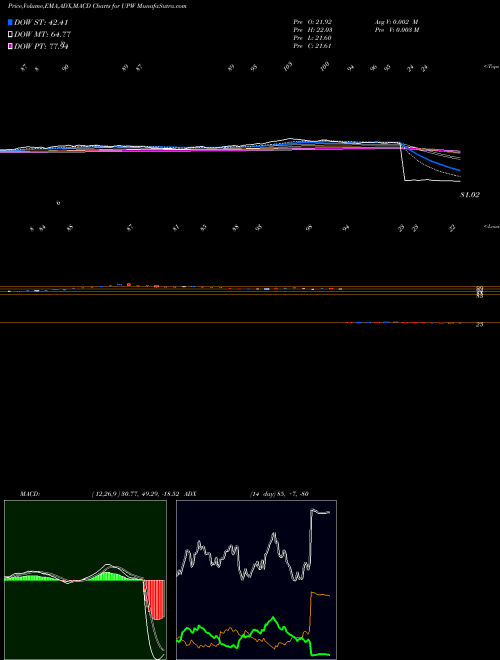Click the red MACD histogram bars
500x660 pixels.
(x=154, y=599)
